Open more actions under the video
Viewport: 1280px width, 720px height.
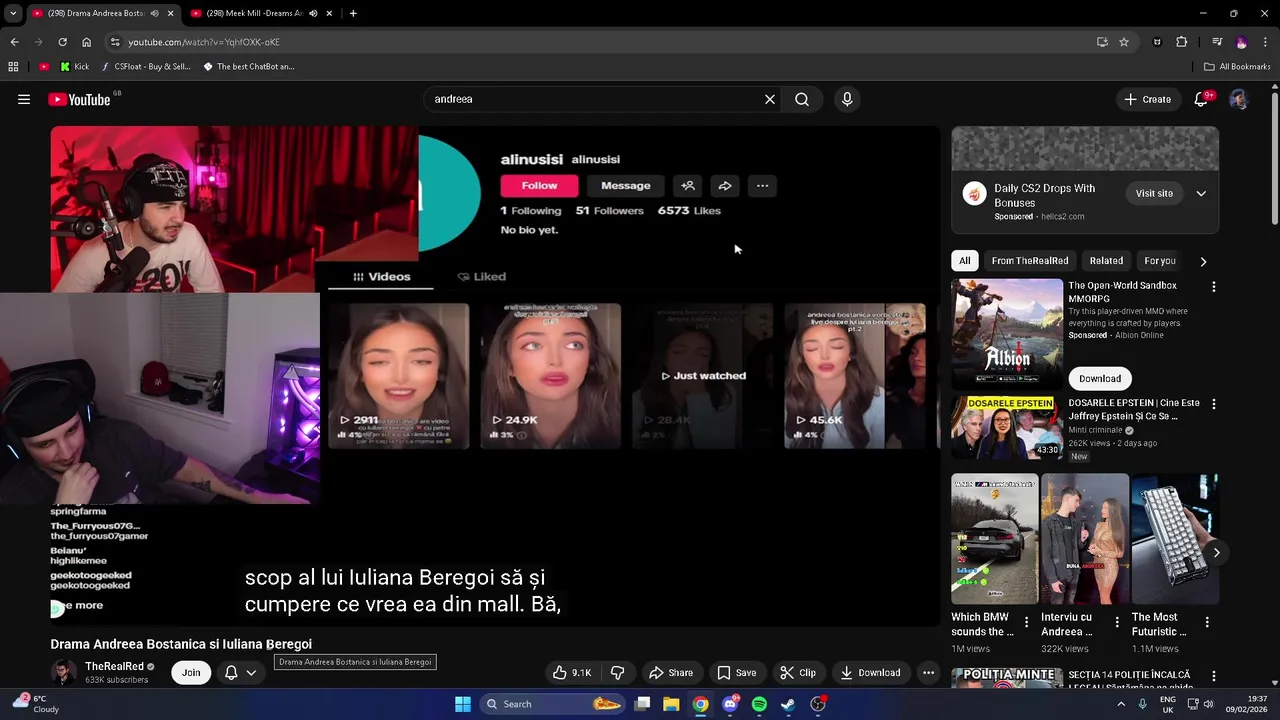click(928, 673)
